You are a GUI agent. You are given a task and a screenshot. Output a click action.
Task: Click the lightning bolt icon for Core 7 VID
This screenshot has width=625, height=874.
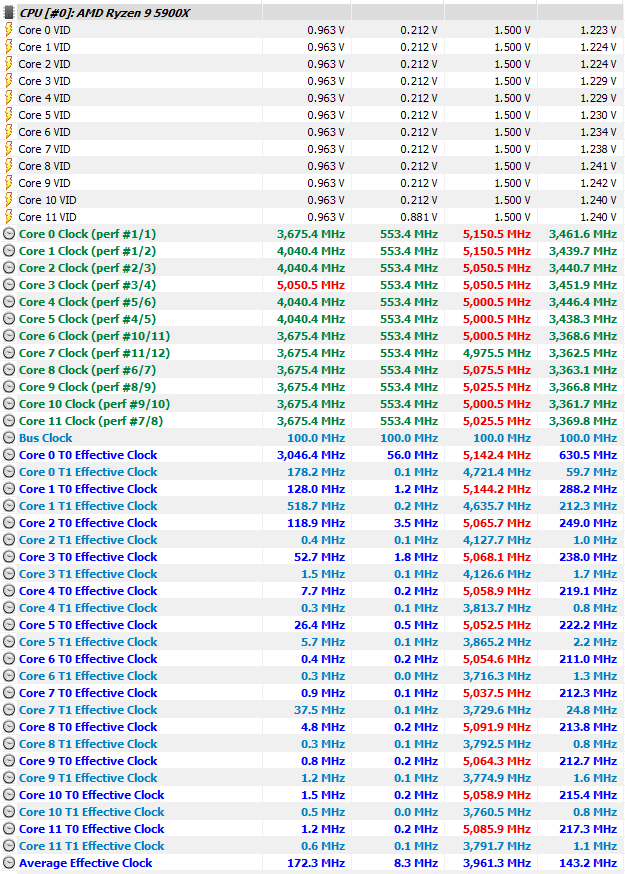pos(8,149)
